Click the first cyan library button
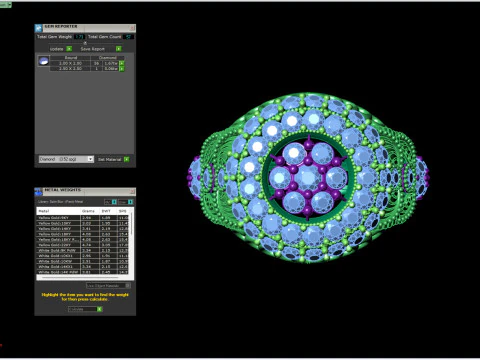The image size is (480, 360). [x=114, y=202]
